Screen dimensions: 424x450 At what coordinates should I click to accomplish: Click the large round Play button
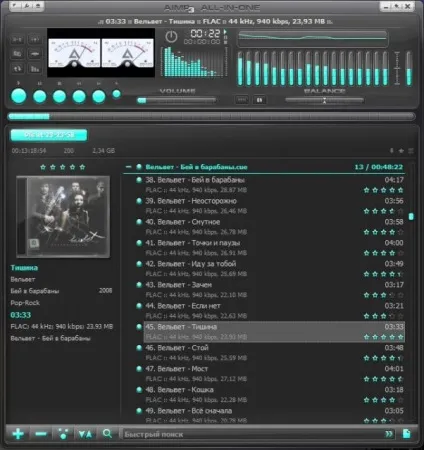coord(19,96)
